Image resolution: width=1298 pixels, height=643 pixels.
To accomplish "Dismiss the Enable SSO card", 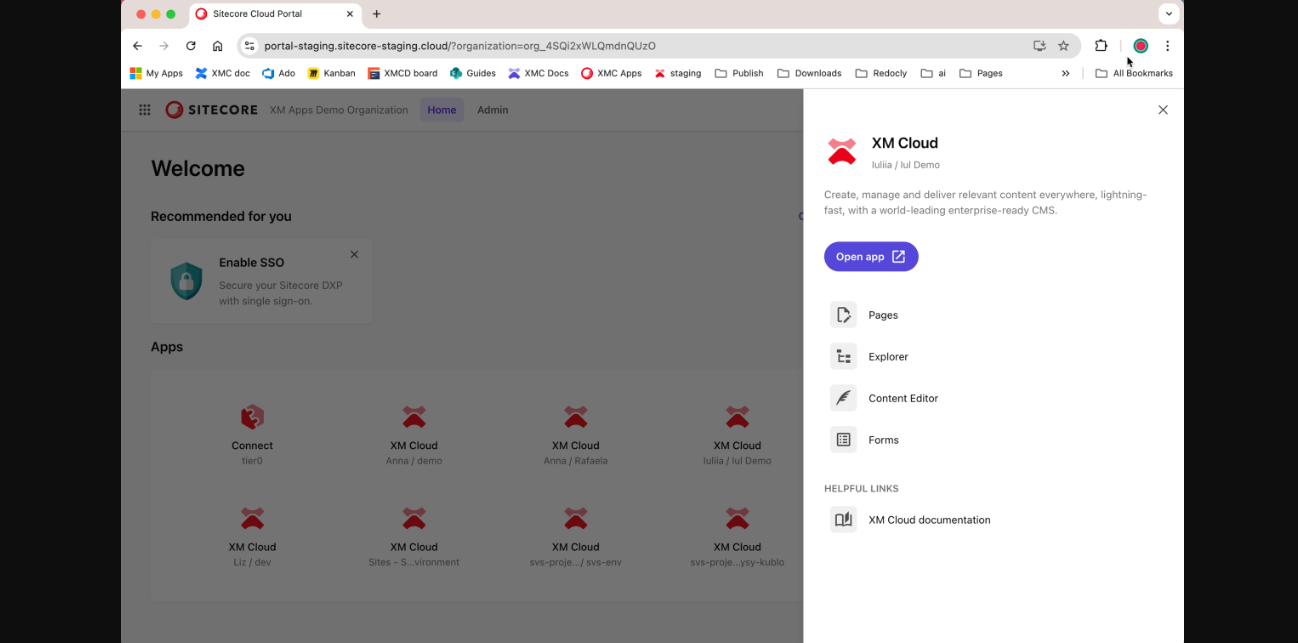I will (x=354, y=254).
